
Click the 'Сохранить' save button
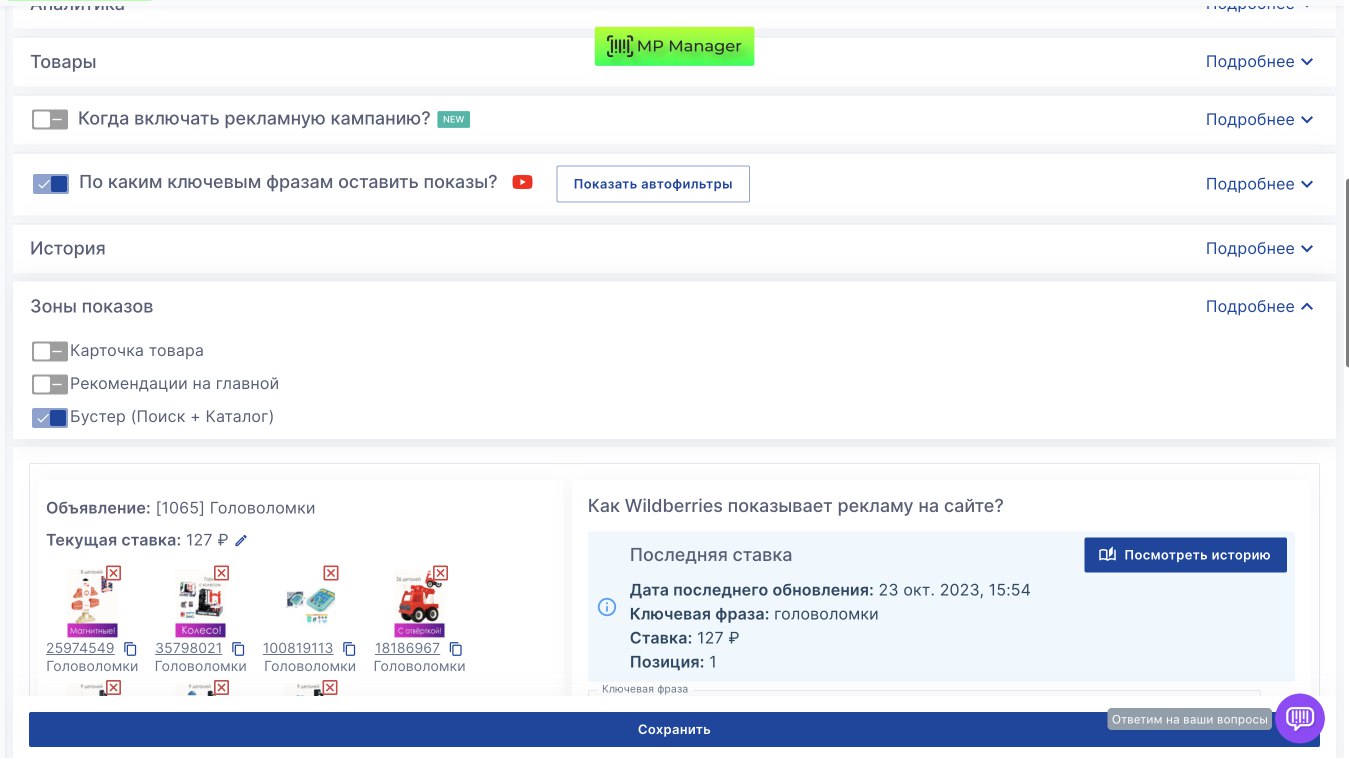[674, 729]
